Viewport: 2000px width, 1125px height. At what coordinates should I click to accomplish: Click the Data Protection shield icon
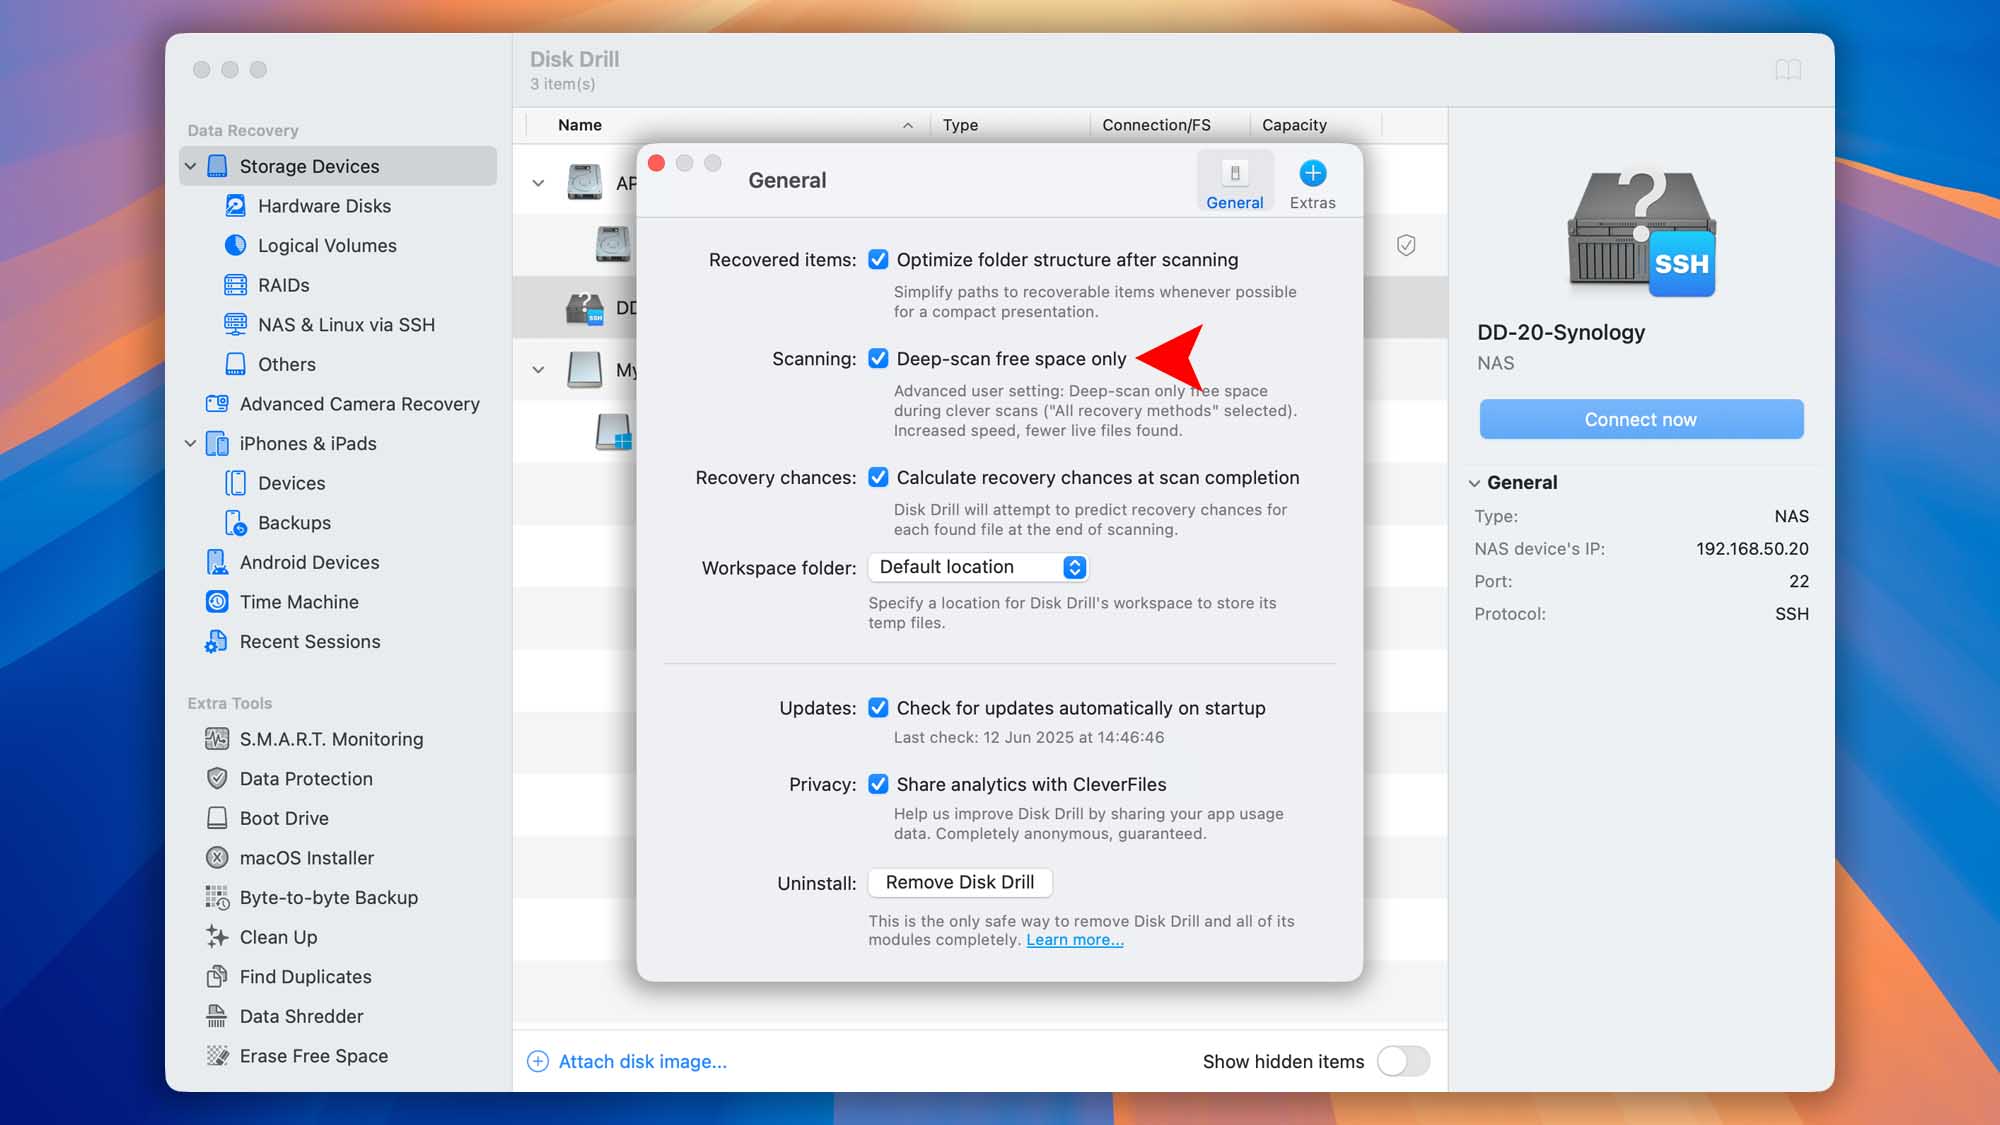(x=217, y=779)
